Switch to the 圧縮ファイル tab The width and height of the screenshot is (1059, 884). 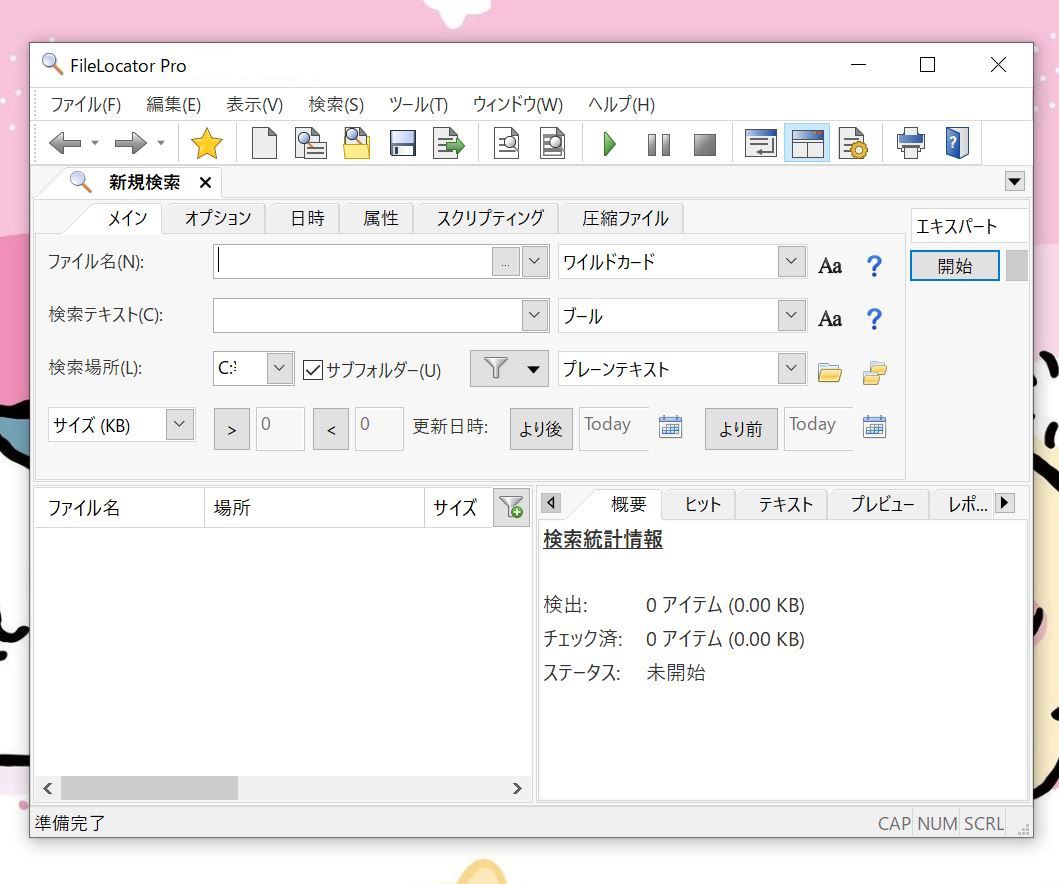625,218
